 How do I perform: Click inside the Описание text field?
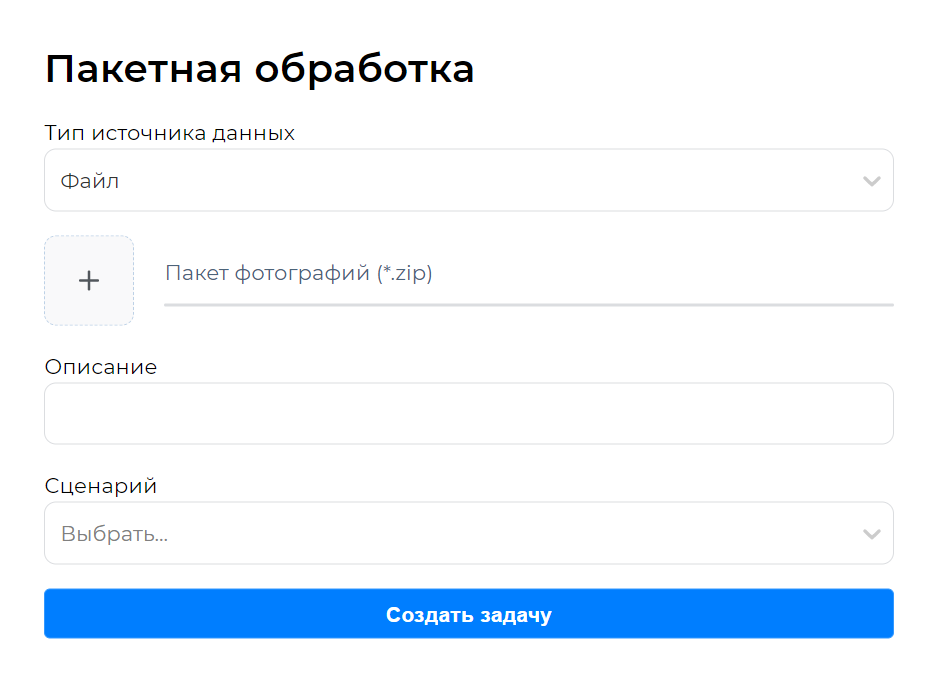469,413
